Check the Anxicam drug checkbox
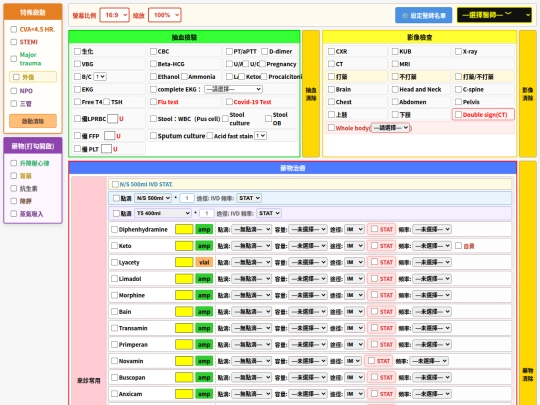540x405 pixels. point(114,394)
